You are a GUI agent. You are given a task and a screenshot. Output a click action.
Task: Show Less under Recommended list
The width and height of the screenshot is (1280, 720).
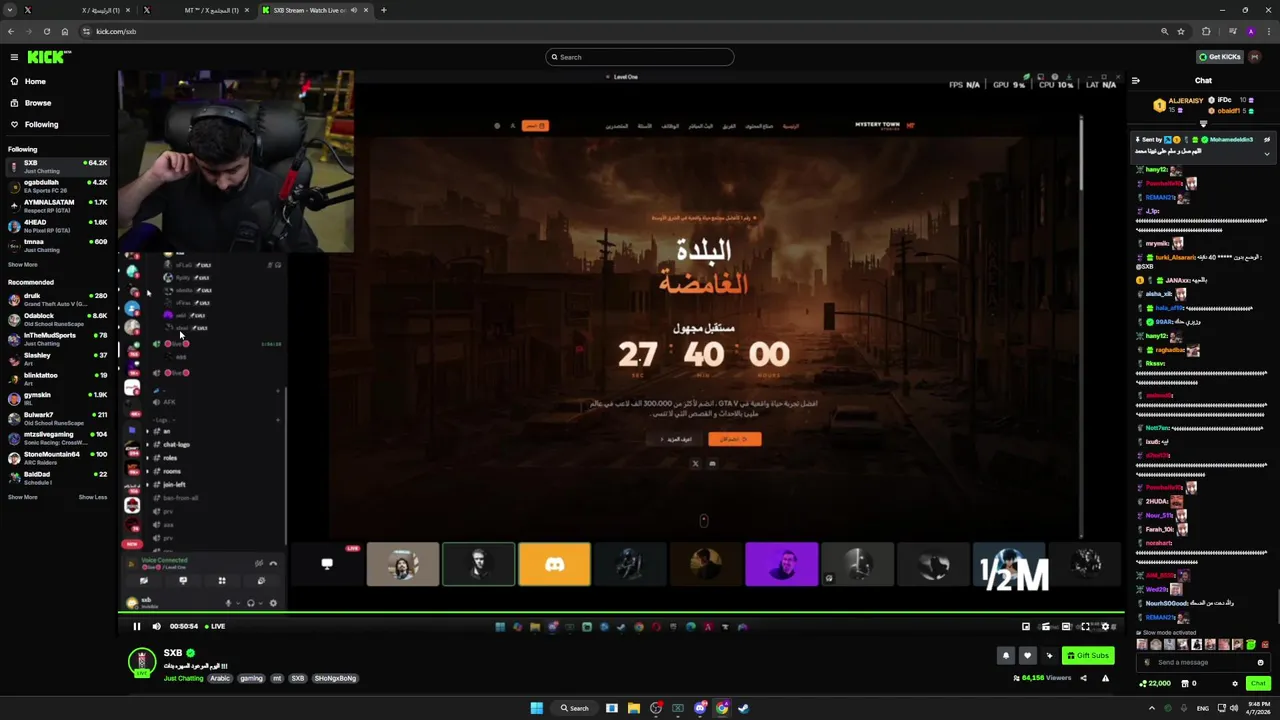coord(93,497)
